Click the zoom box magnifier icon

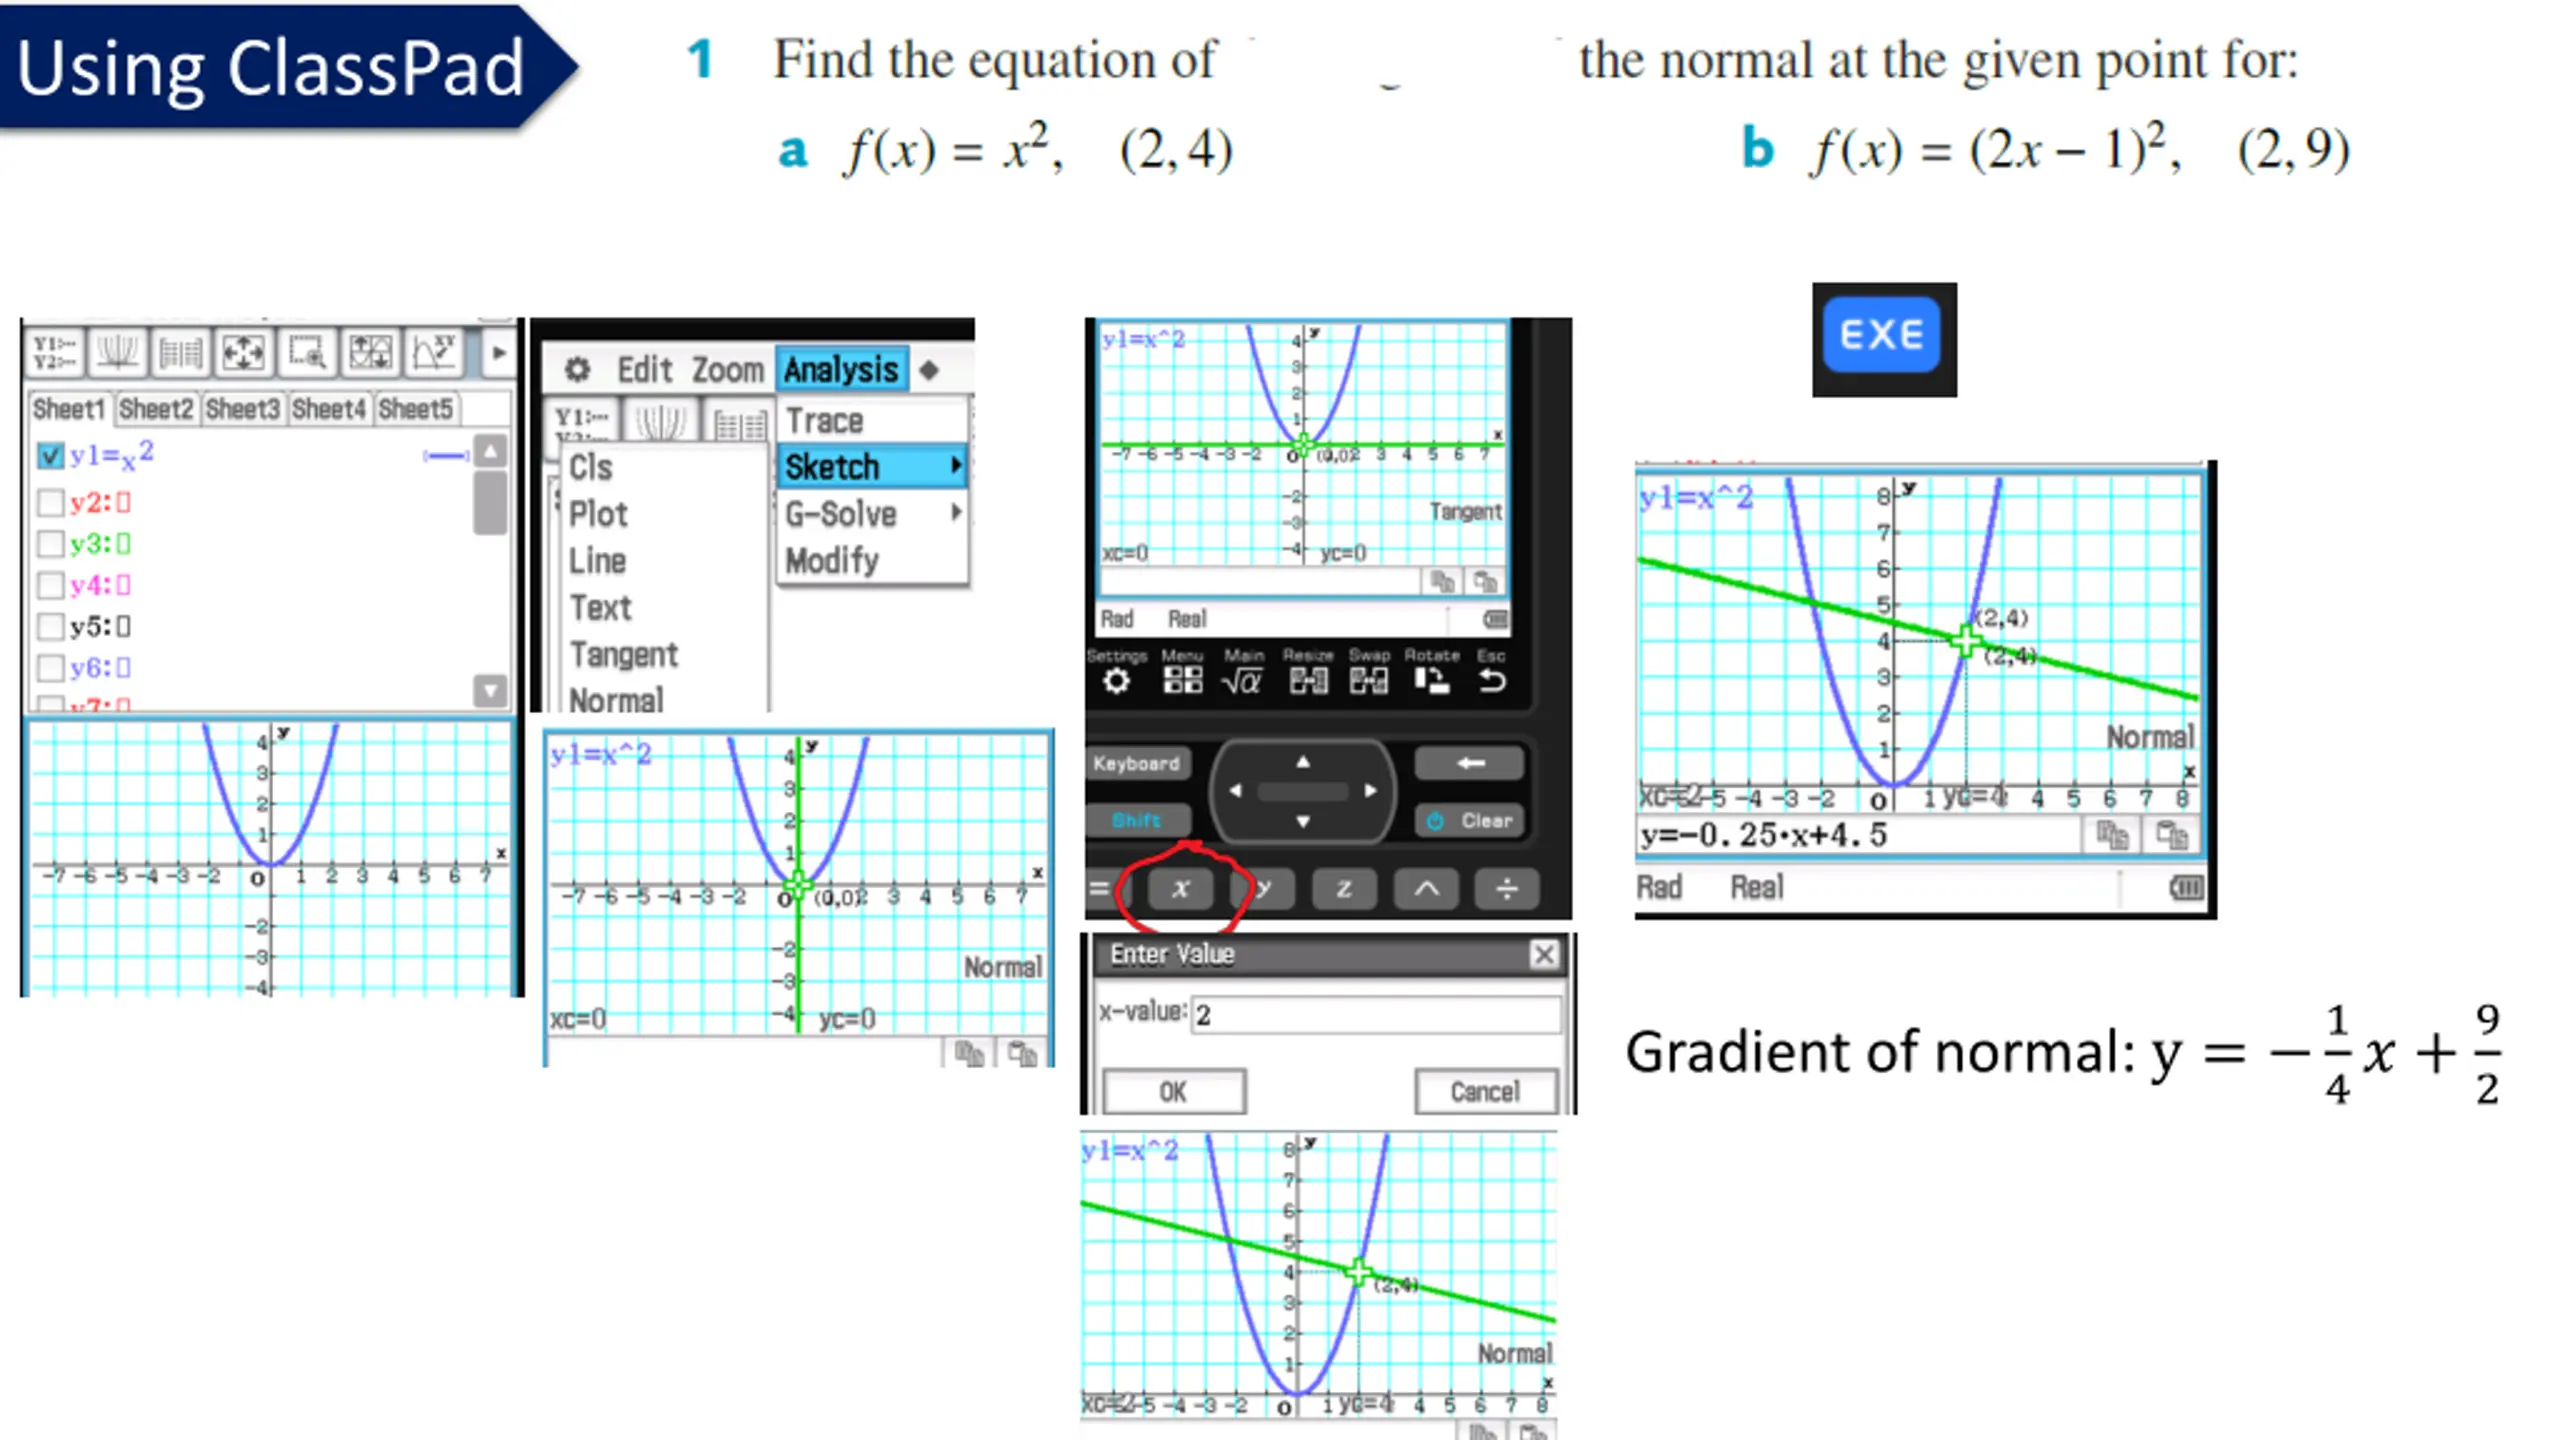click(307, 352)
